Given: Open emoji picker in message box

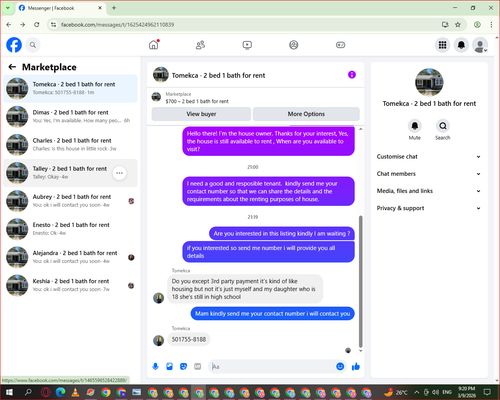Looking at the screenshot, I should pos(340,367).
